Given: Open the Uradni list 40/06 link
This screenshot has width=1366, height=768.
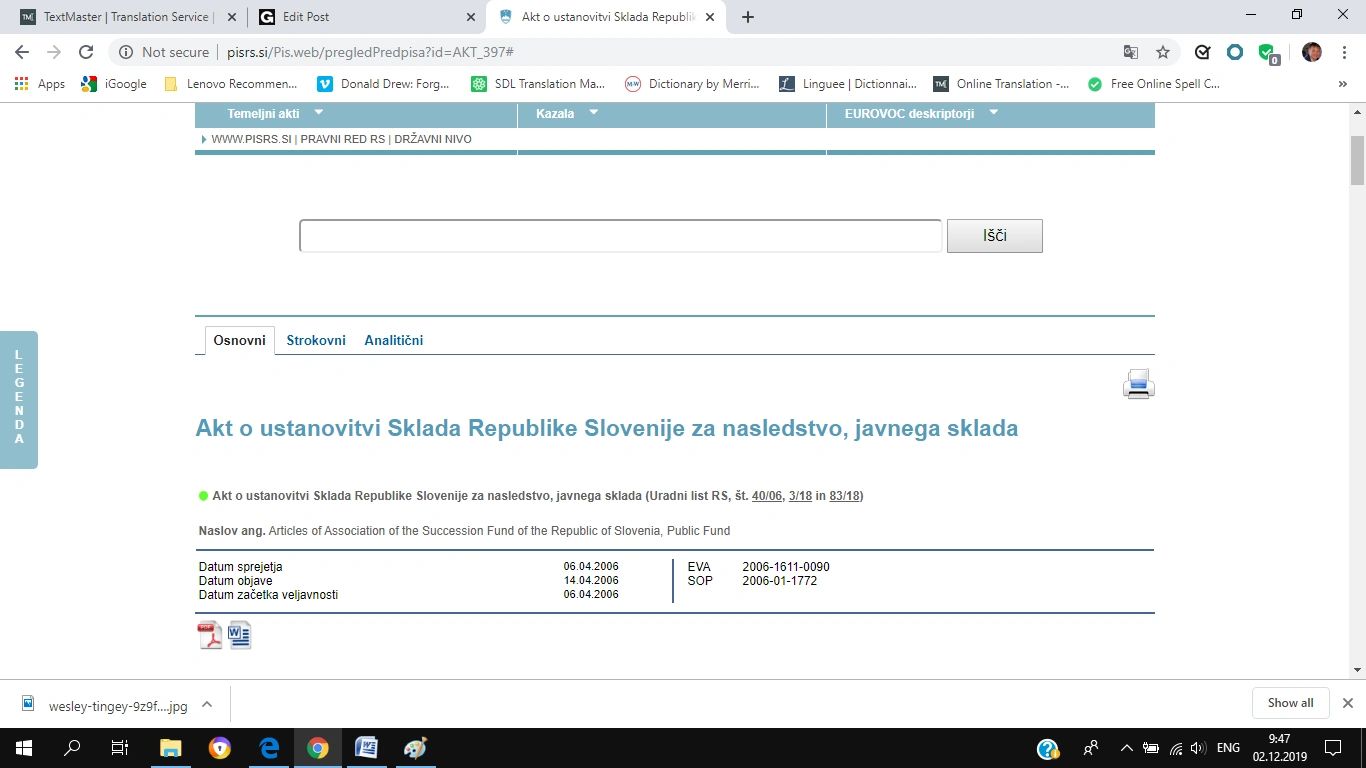Looking at the screenshot, I should pyautogui.click(x=767, y=496).
